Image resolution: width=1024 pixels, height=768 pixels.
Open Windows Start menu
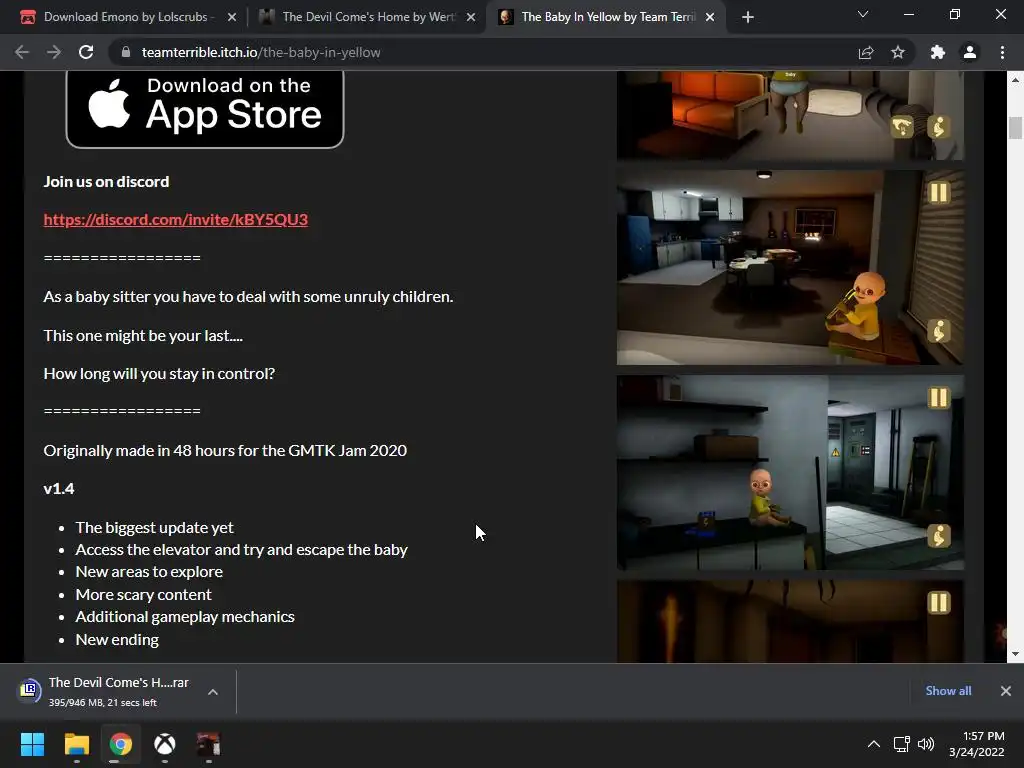point(32,744)
